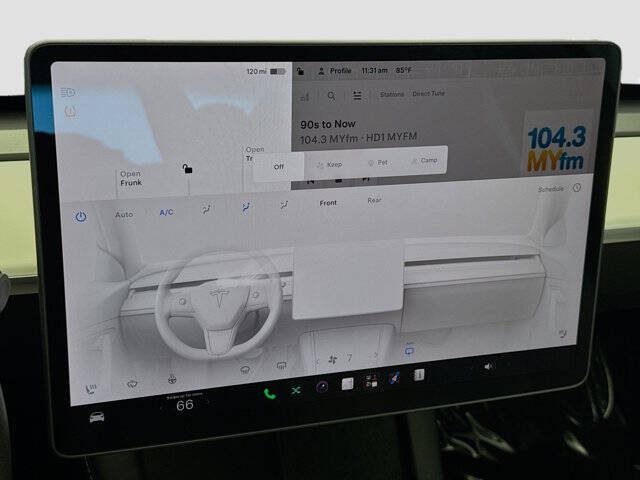This screenshot has height=480, width=640.
Task: Select Camp climate mode
Action: coord(424,160)
